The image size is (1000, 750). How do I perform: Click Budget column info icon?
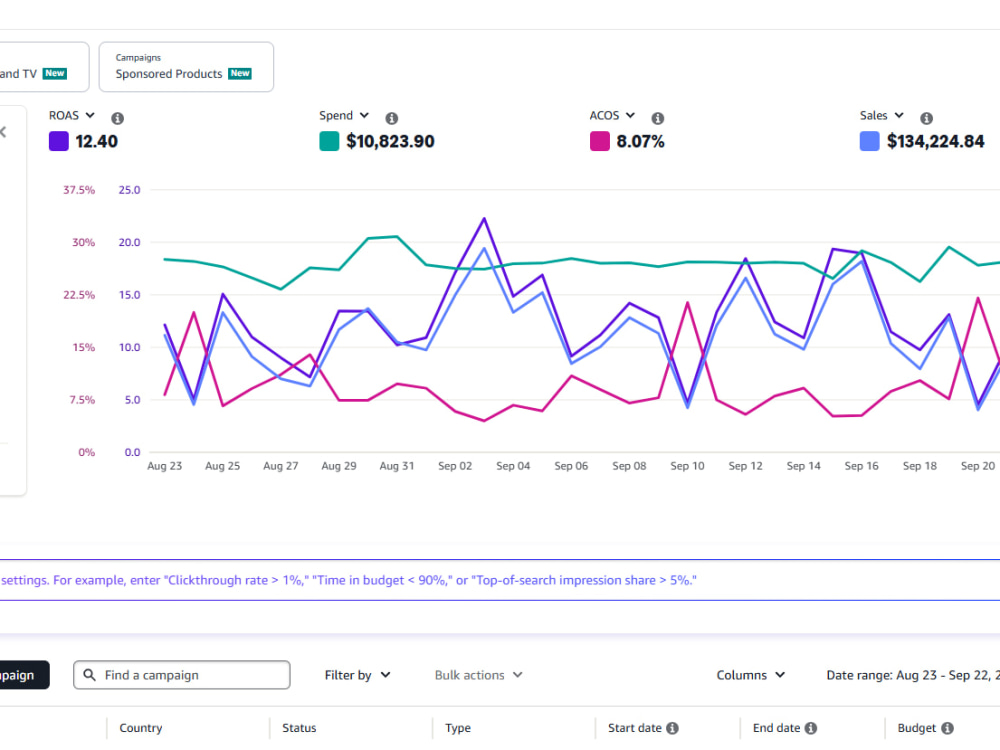coord(948,728)
